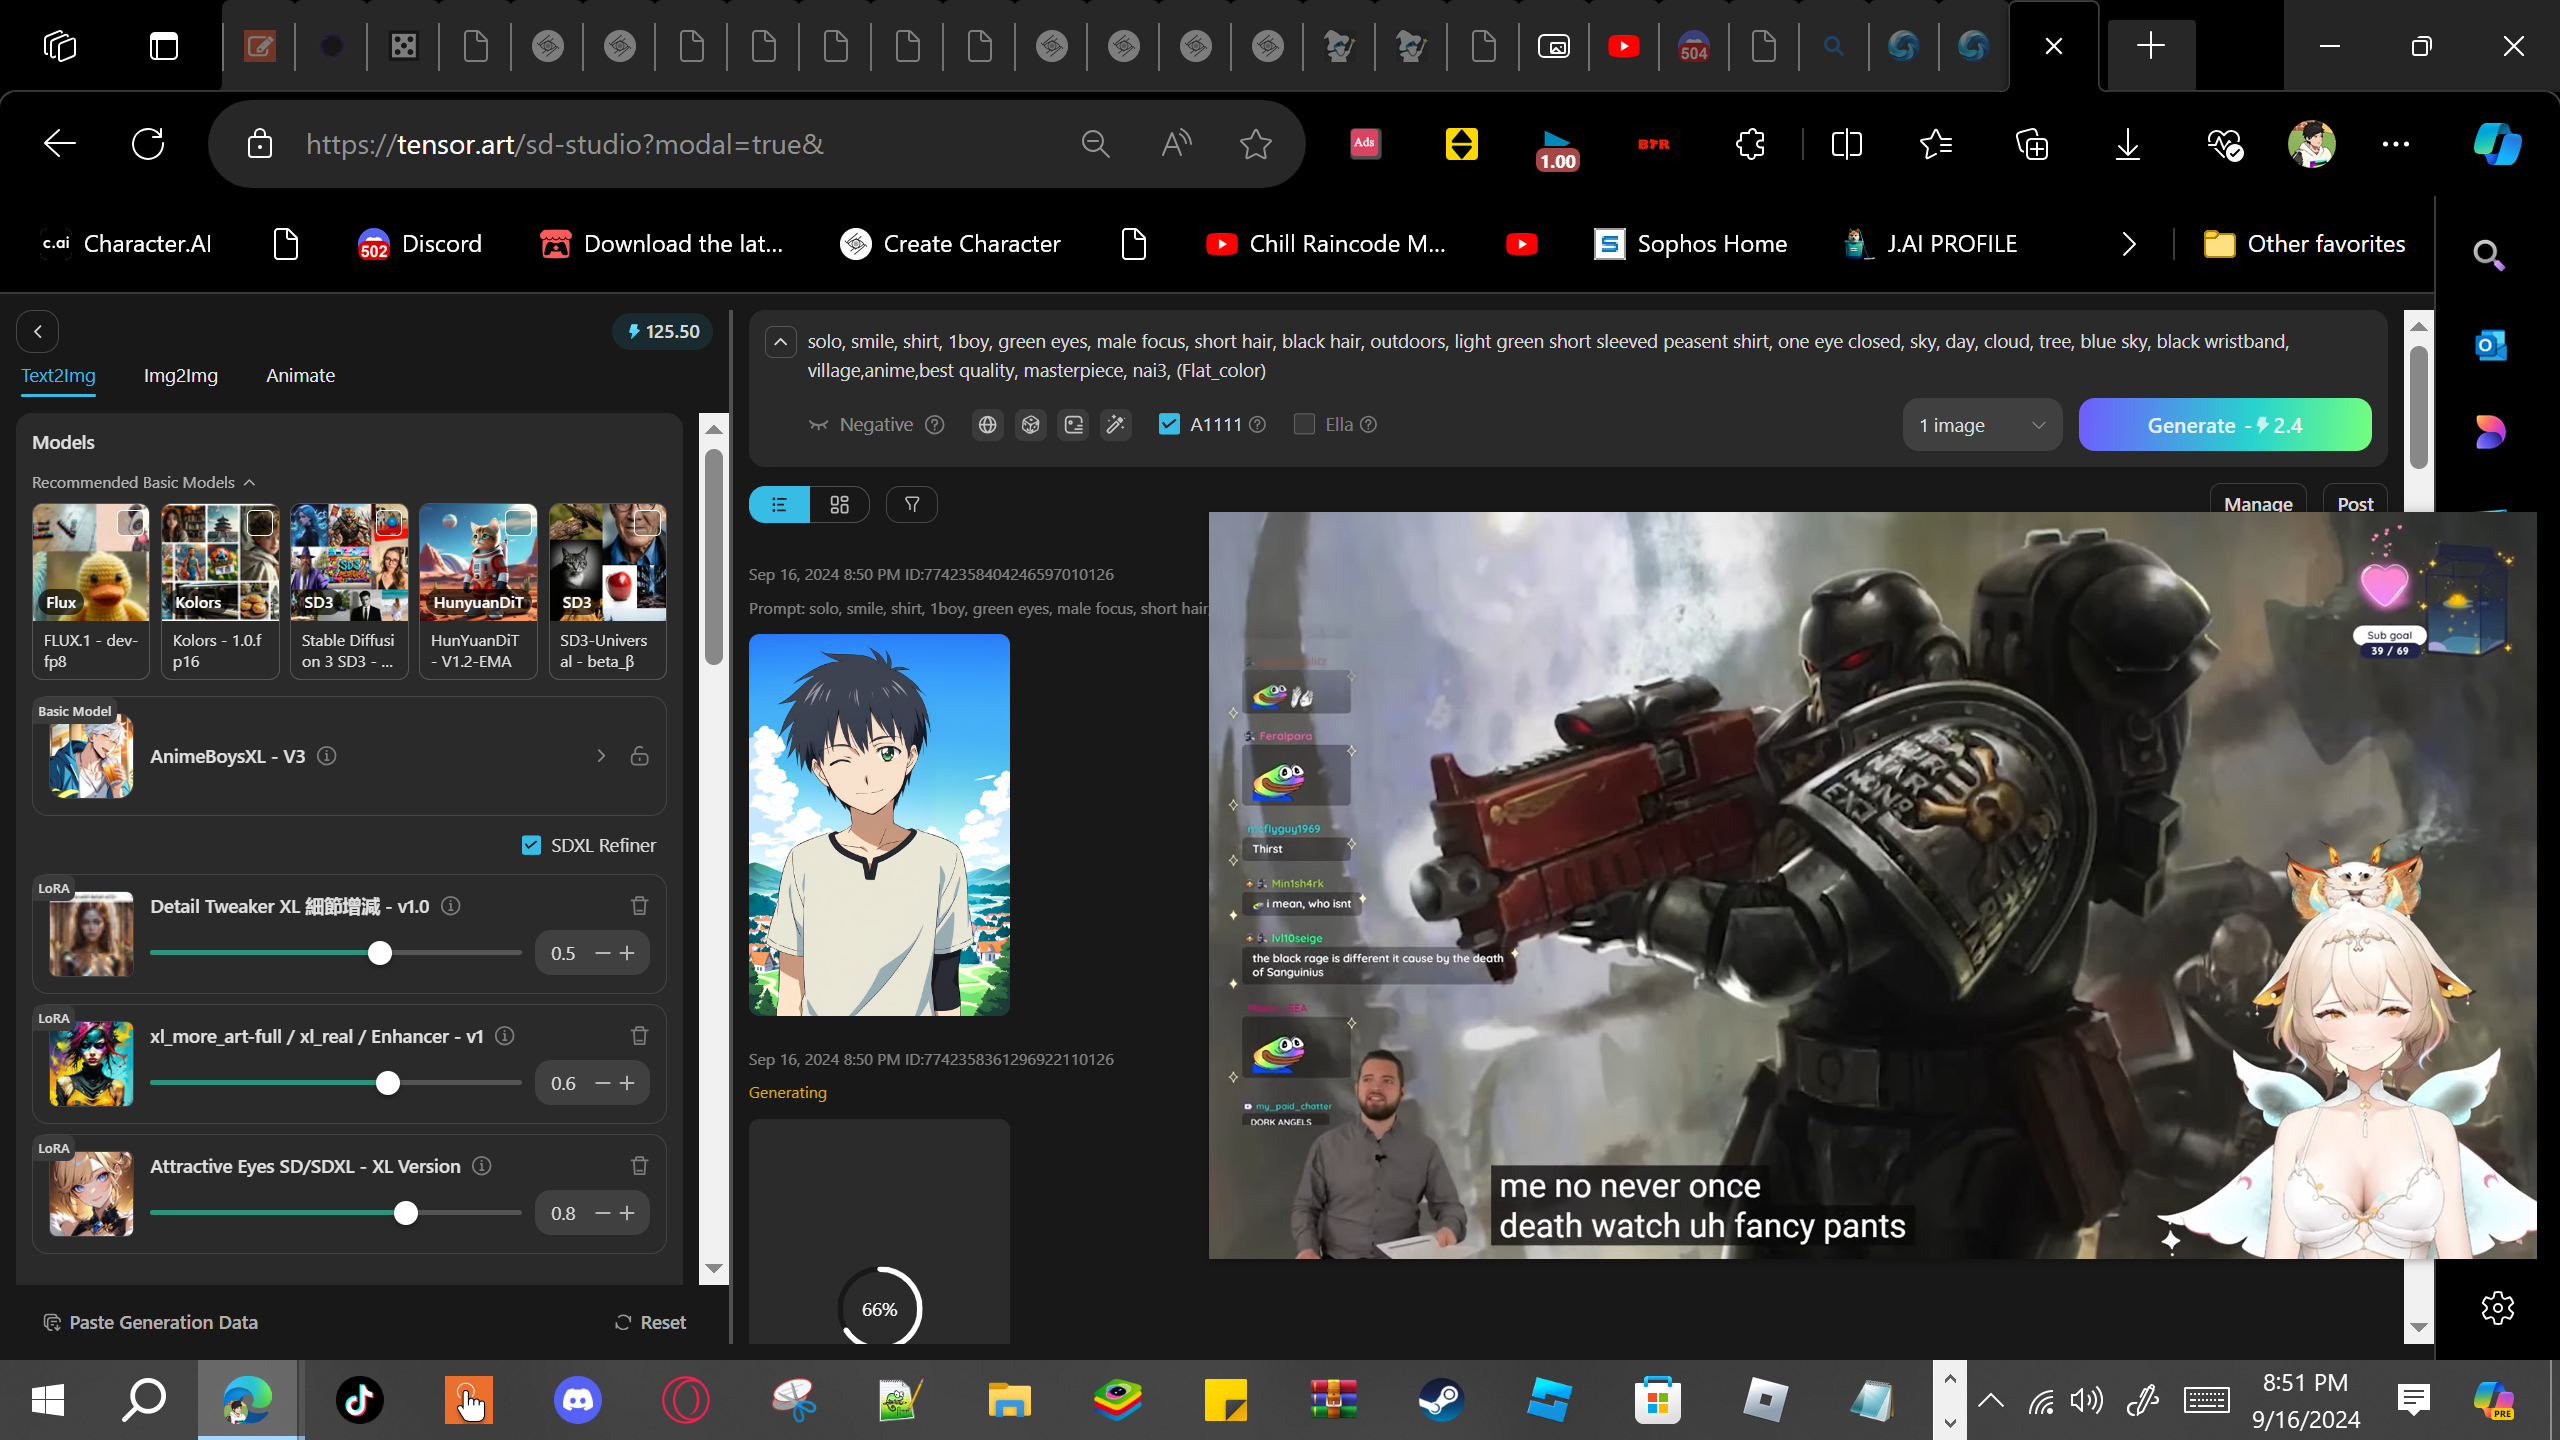Open the Edge extensions puzzle icon
Viewport: 2560px width, 1440px height.
[x=1751, y=144]
